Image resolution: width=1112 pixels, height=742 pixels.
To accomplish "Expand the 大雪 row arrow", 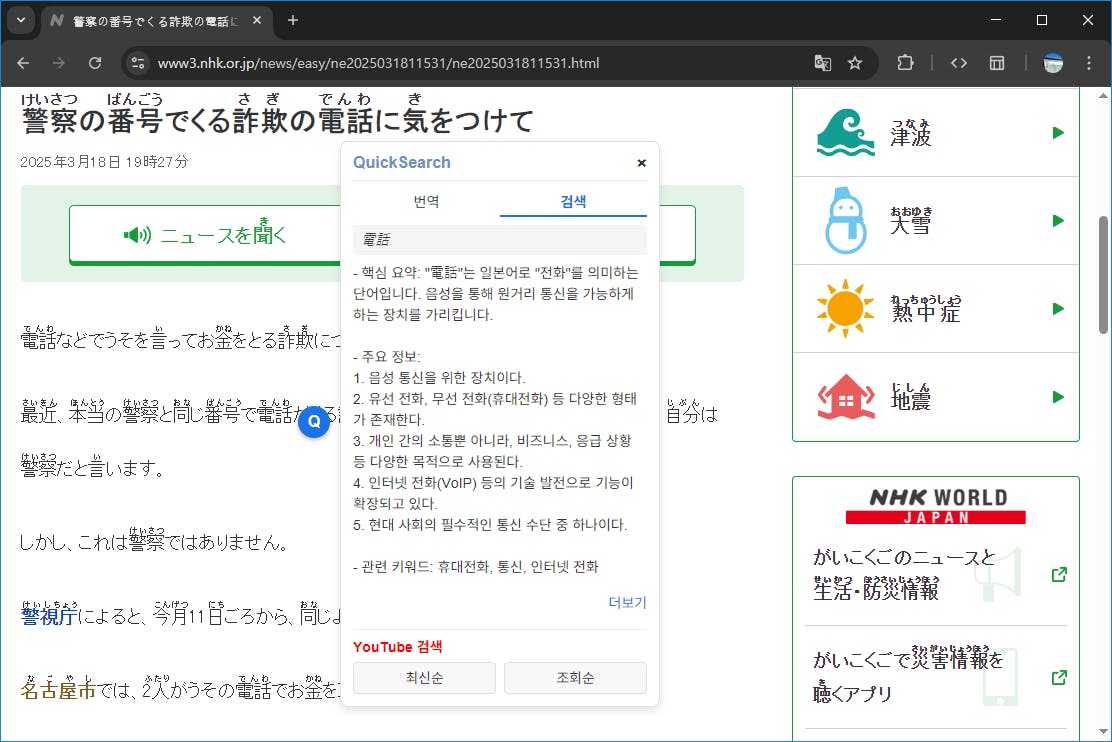I will pos(1058,221).
